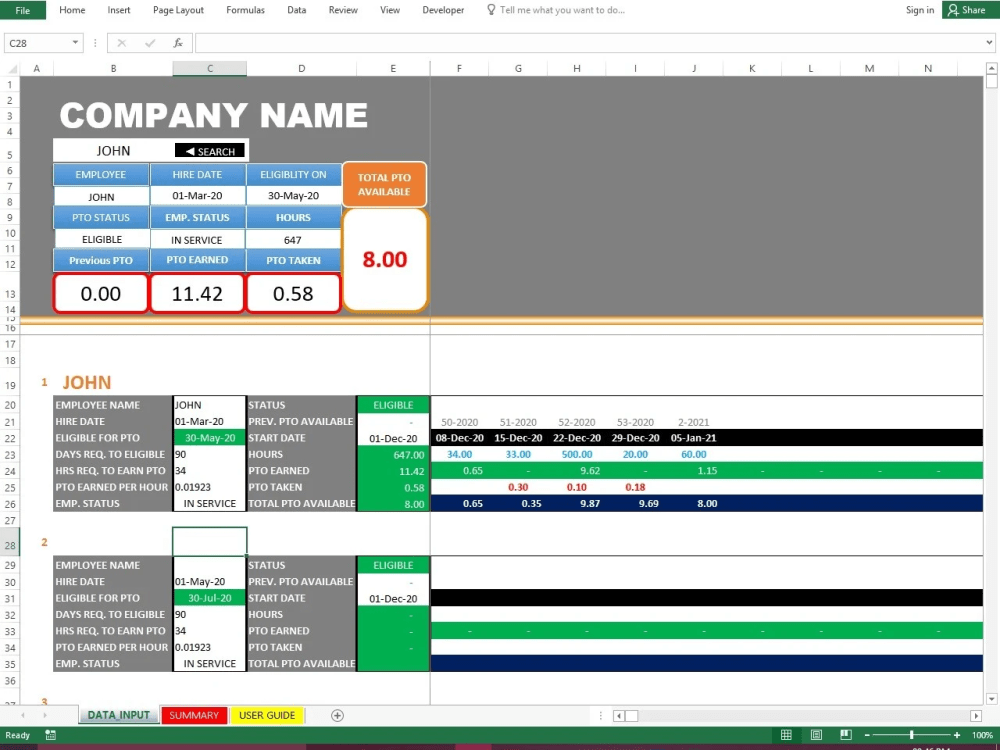Open the formula bar options ellipsis
This screenshot has width=1000, height=750.
click(95, 42)
